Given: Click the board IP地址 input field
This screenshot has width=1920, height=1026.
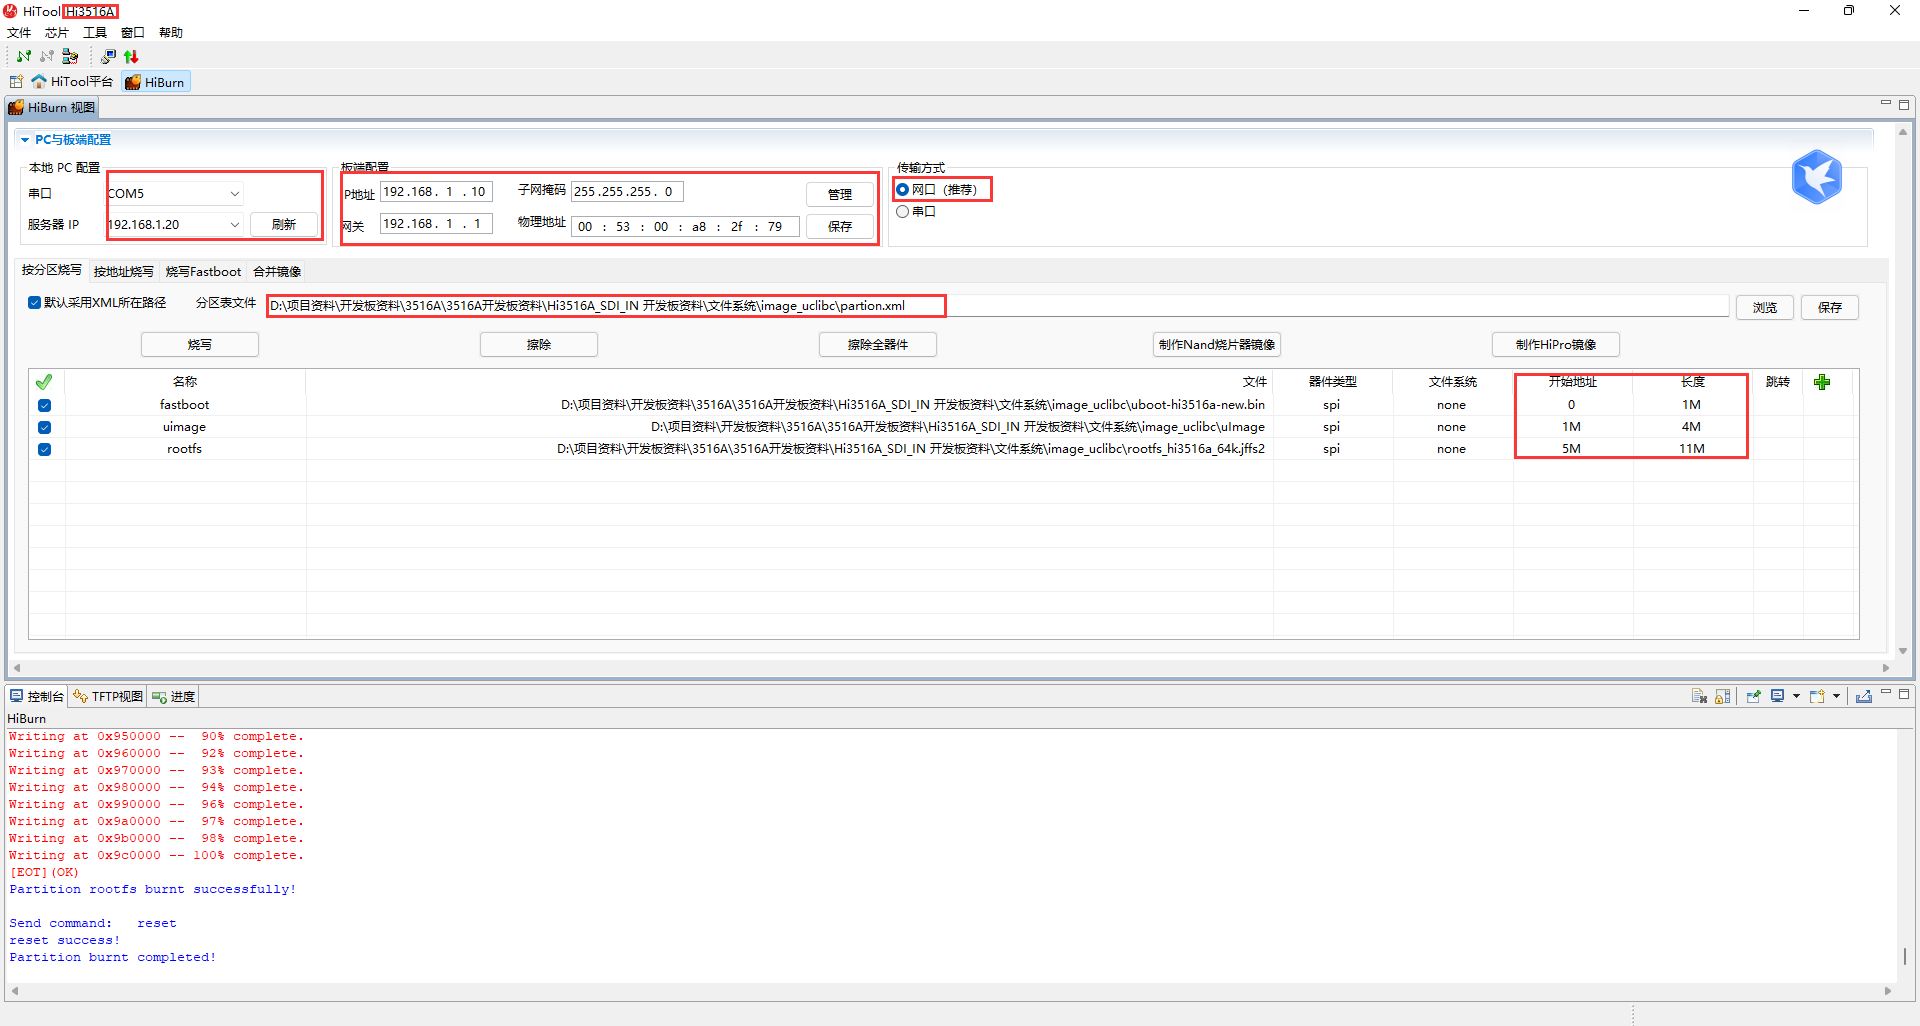Looking at the screenshot, I should pos(437,191).
